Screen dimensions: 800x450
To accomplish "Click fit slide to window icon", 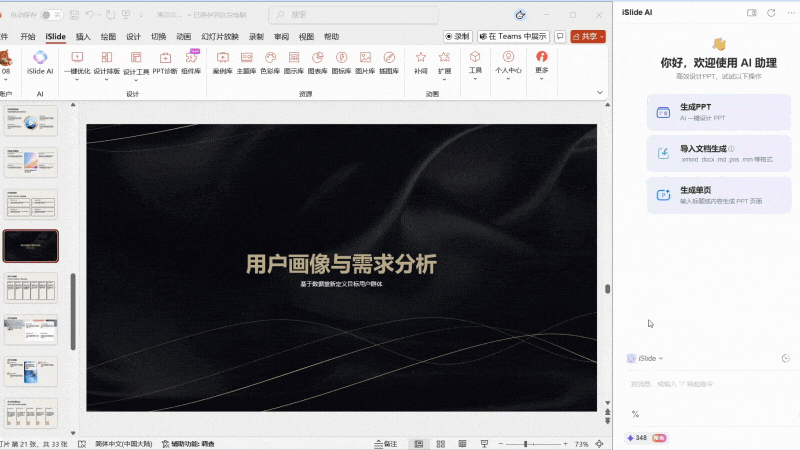I will click(x=599, y=444).
